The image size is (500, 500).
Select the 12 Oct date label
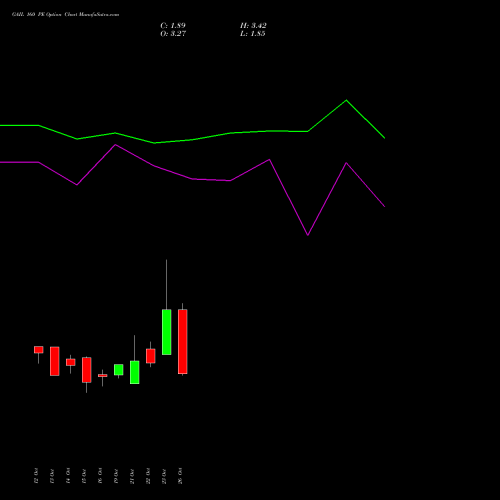36,476
